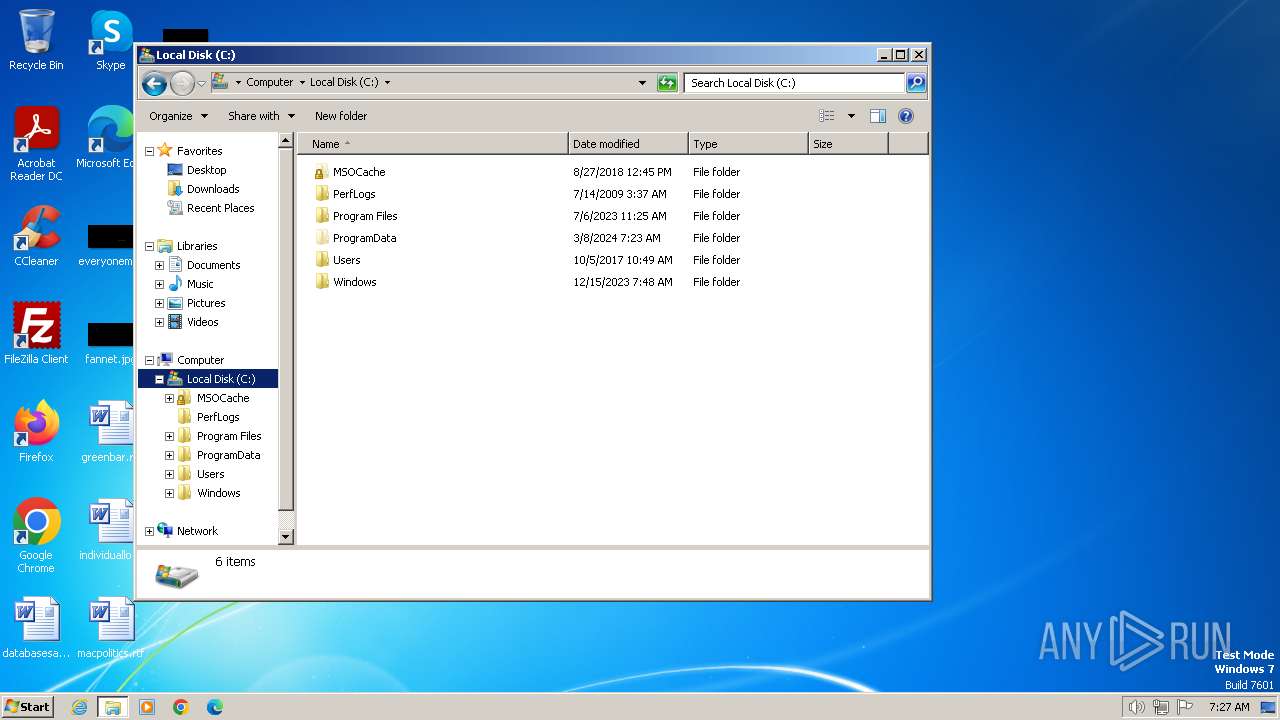The image size is (1280, 720).
Task: Open Windows Media Player from taskbar
Action: coord(147,707)
